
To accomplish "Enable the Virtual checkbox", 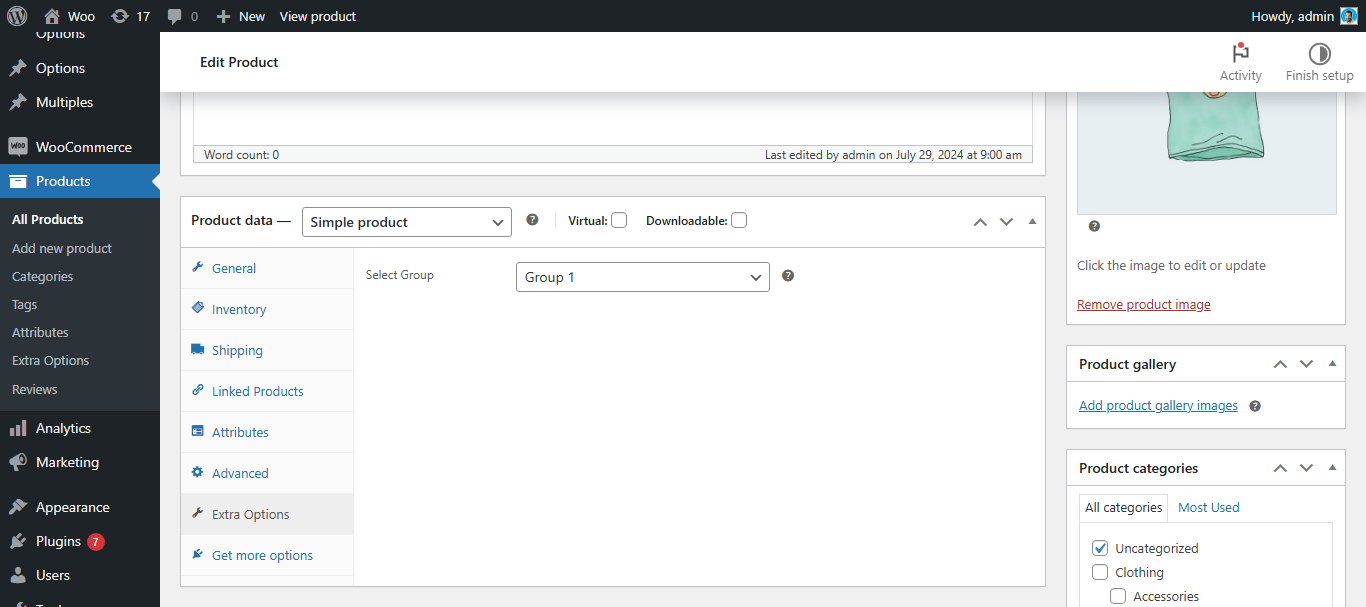I will tap(619, 220).
